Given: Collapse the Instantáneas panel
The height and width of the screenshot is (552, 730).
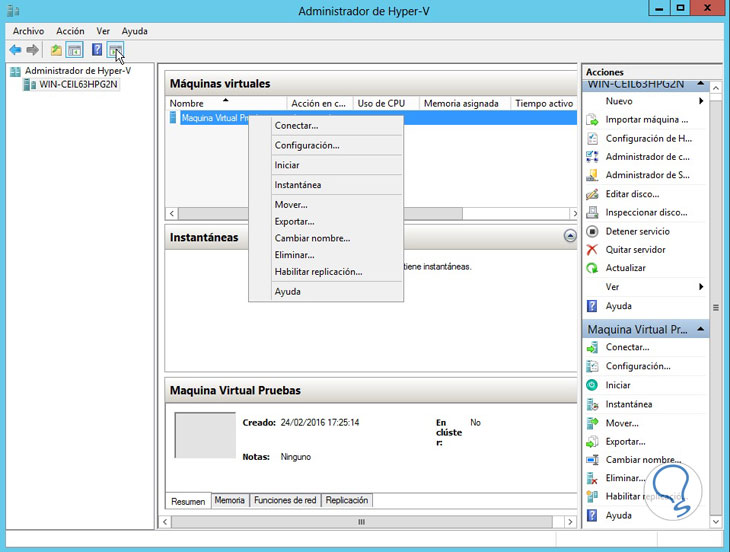Looking at the screenshot, I should (570, 236).
